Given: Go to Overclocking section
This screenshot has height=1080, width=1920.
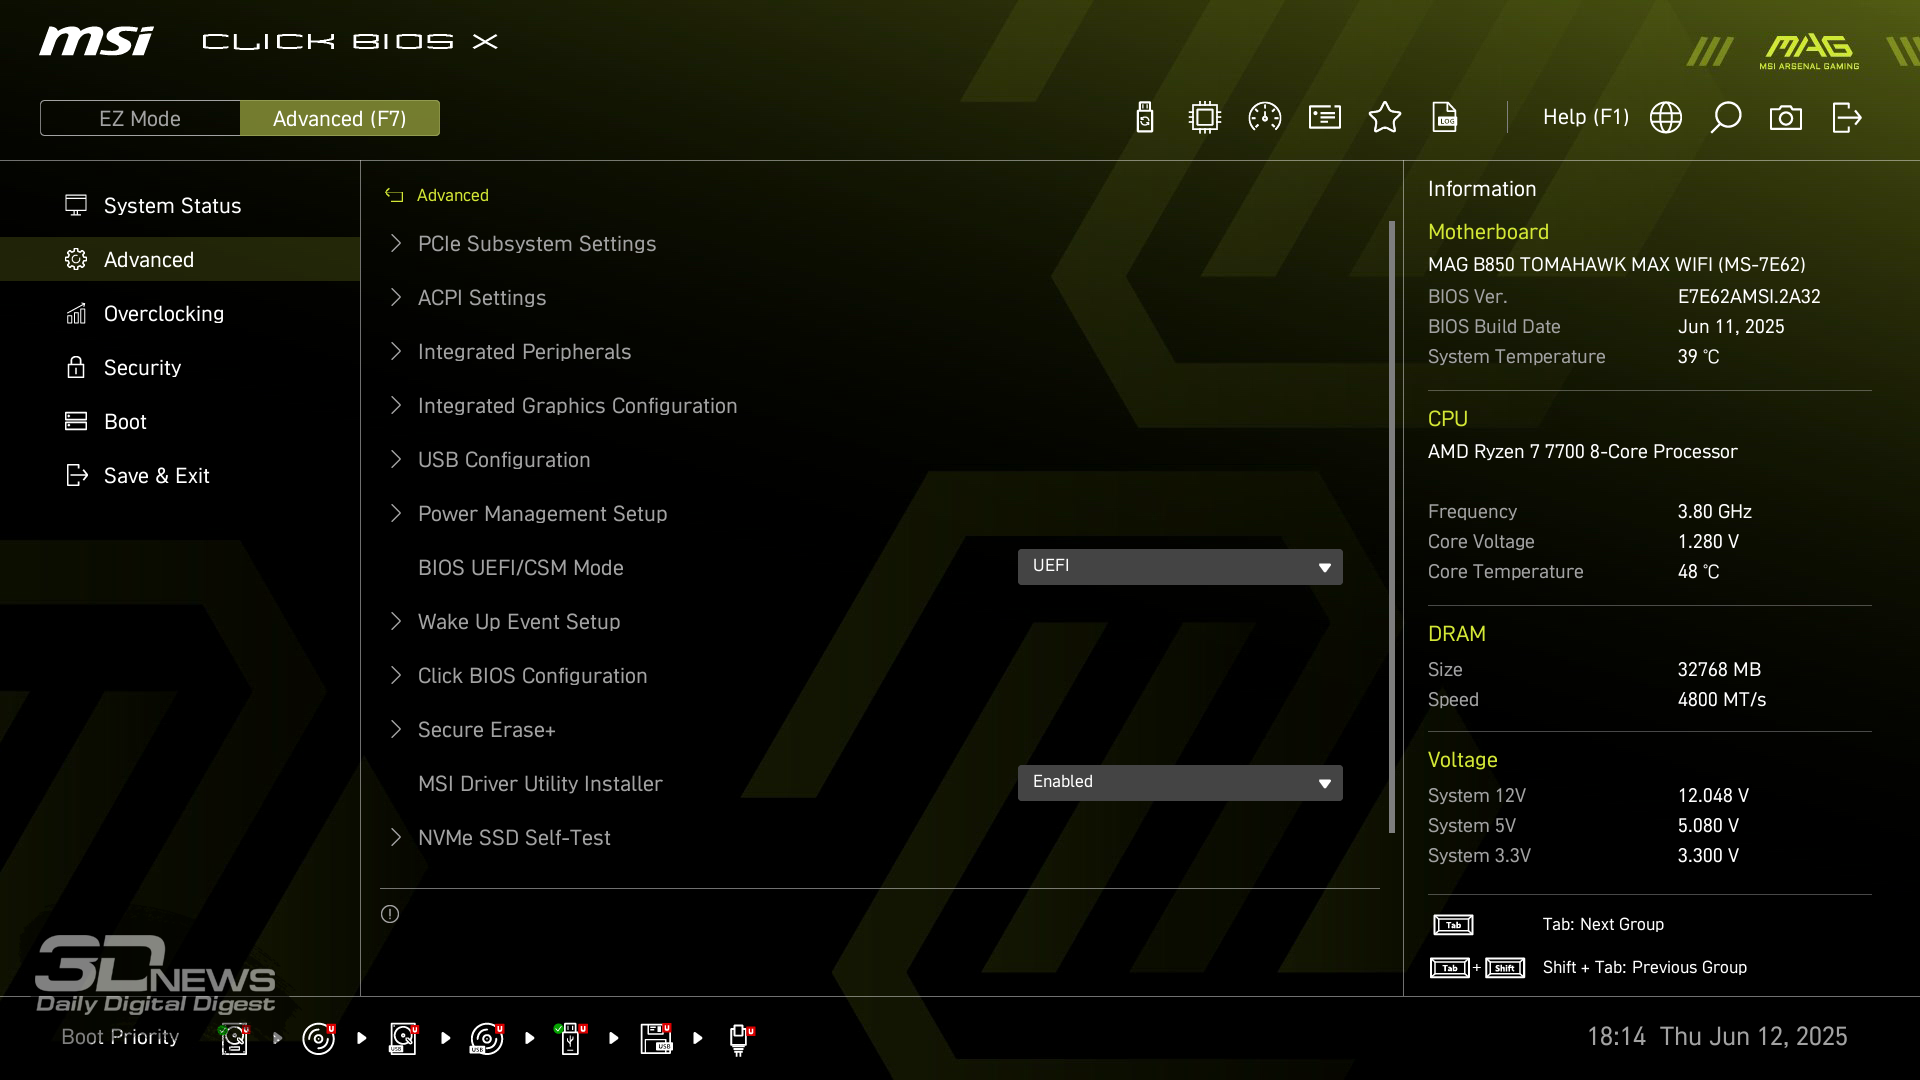Looking at the screenshot, I should point(180,313).
